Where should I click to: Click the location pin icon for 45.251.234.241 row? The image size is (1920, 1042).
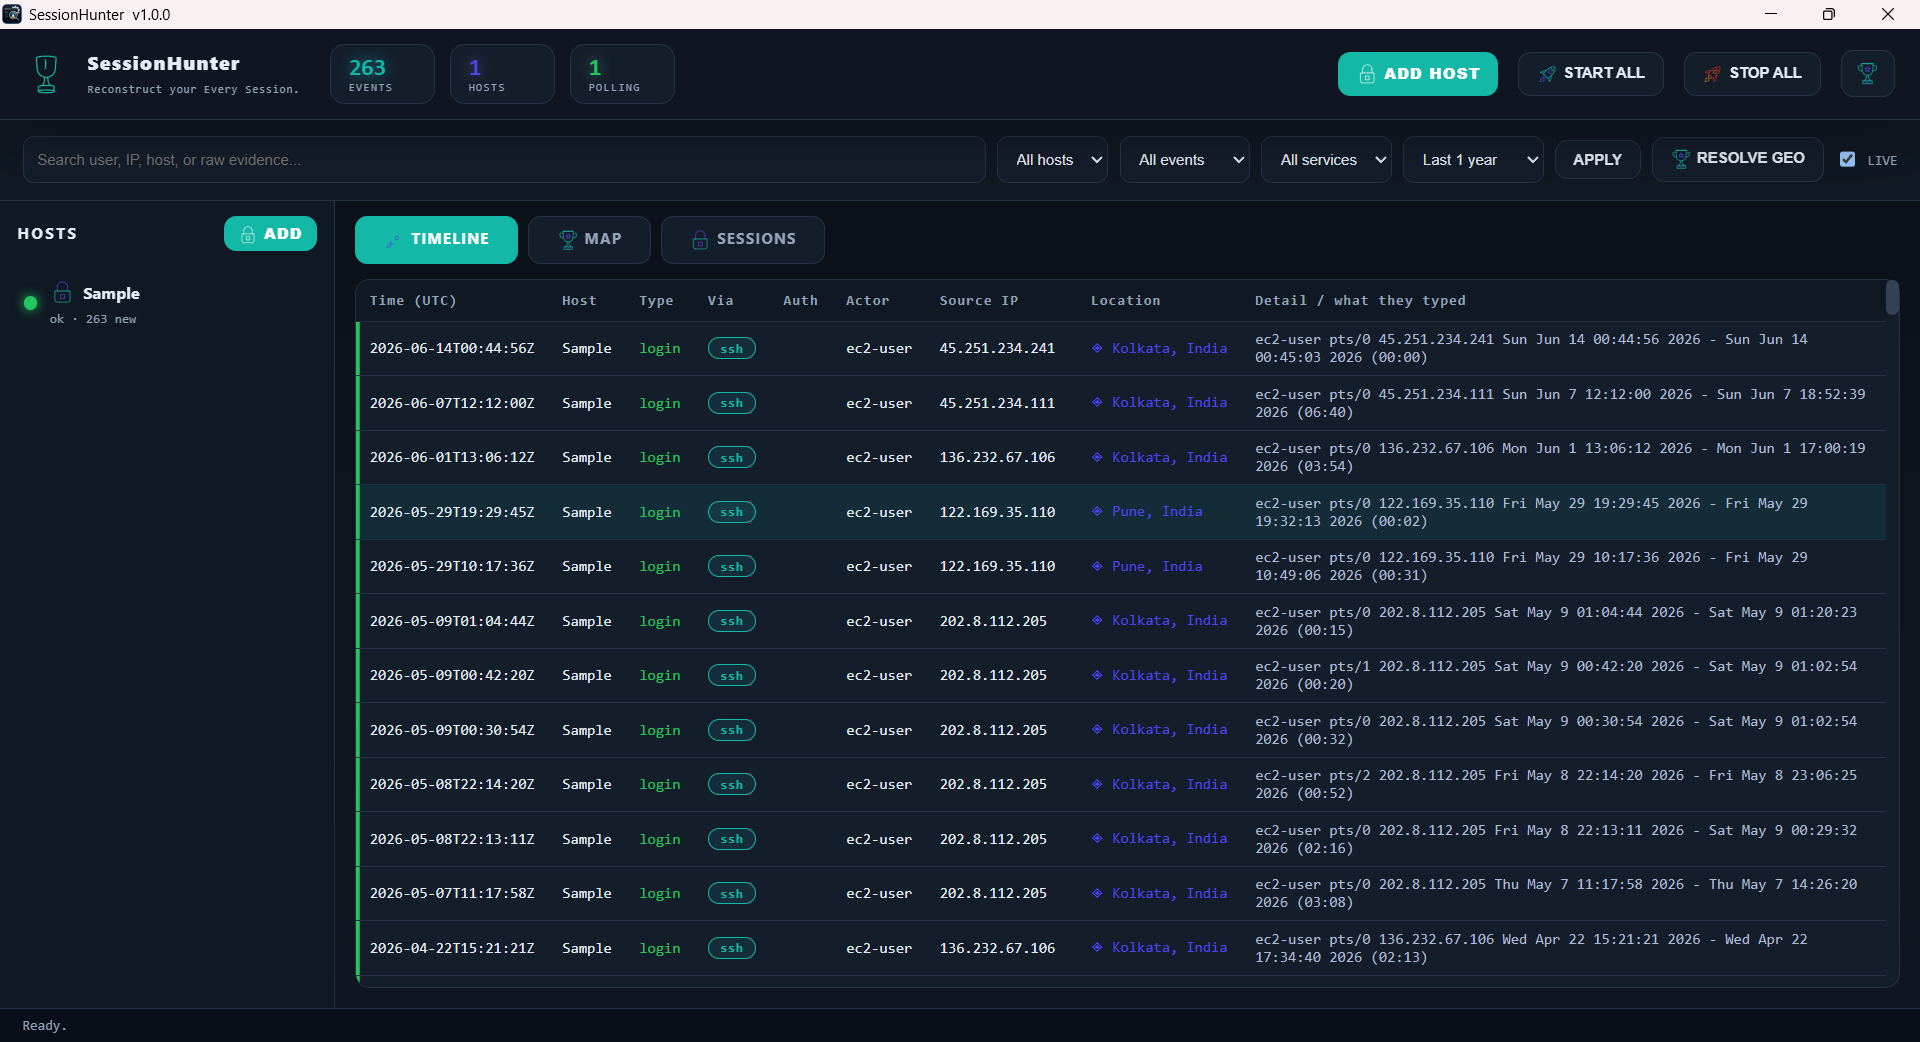click(x=1097, y=348)
